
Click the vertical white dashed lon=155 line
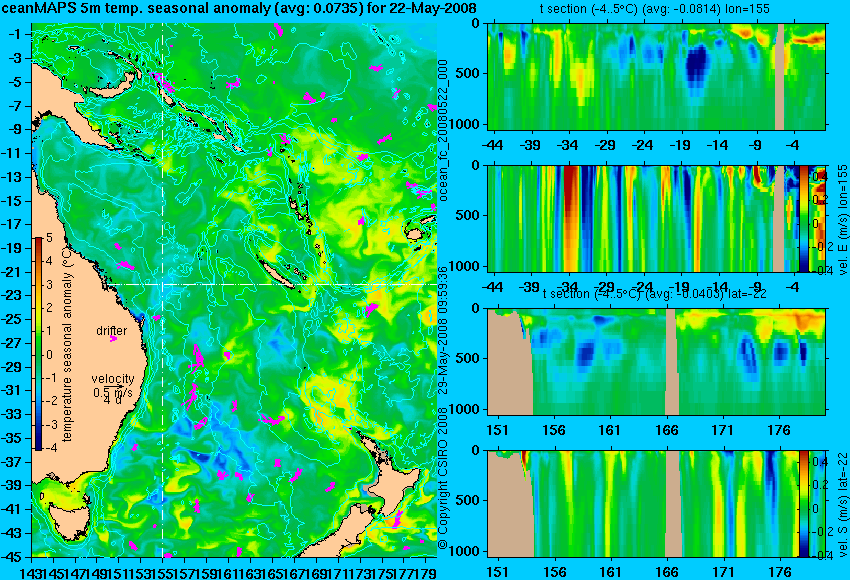pos(163,290)
